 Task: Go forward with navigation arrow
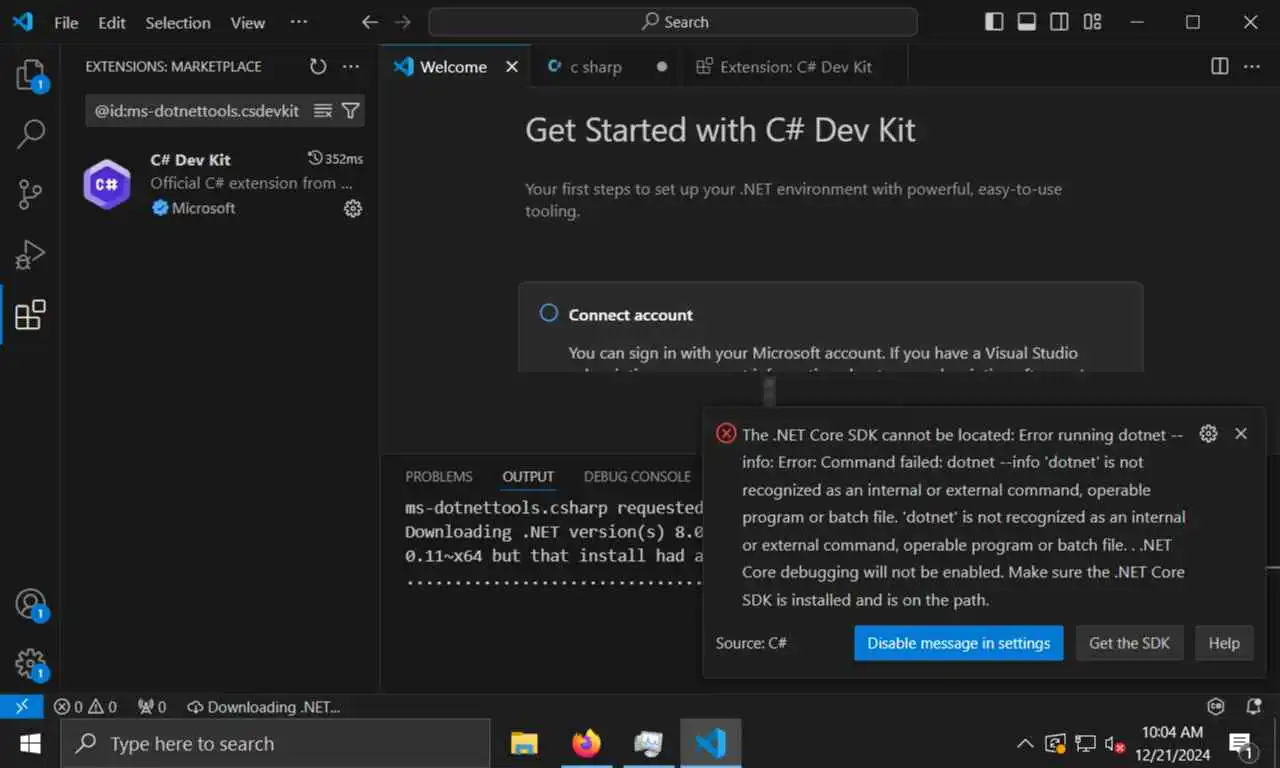402,22
